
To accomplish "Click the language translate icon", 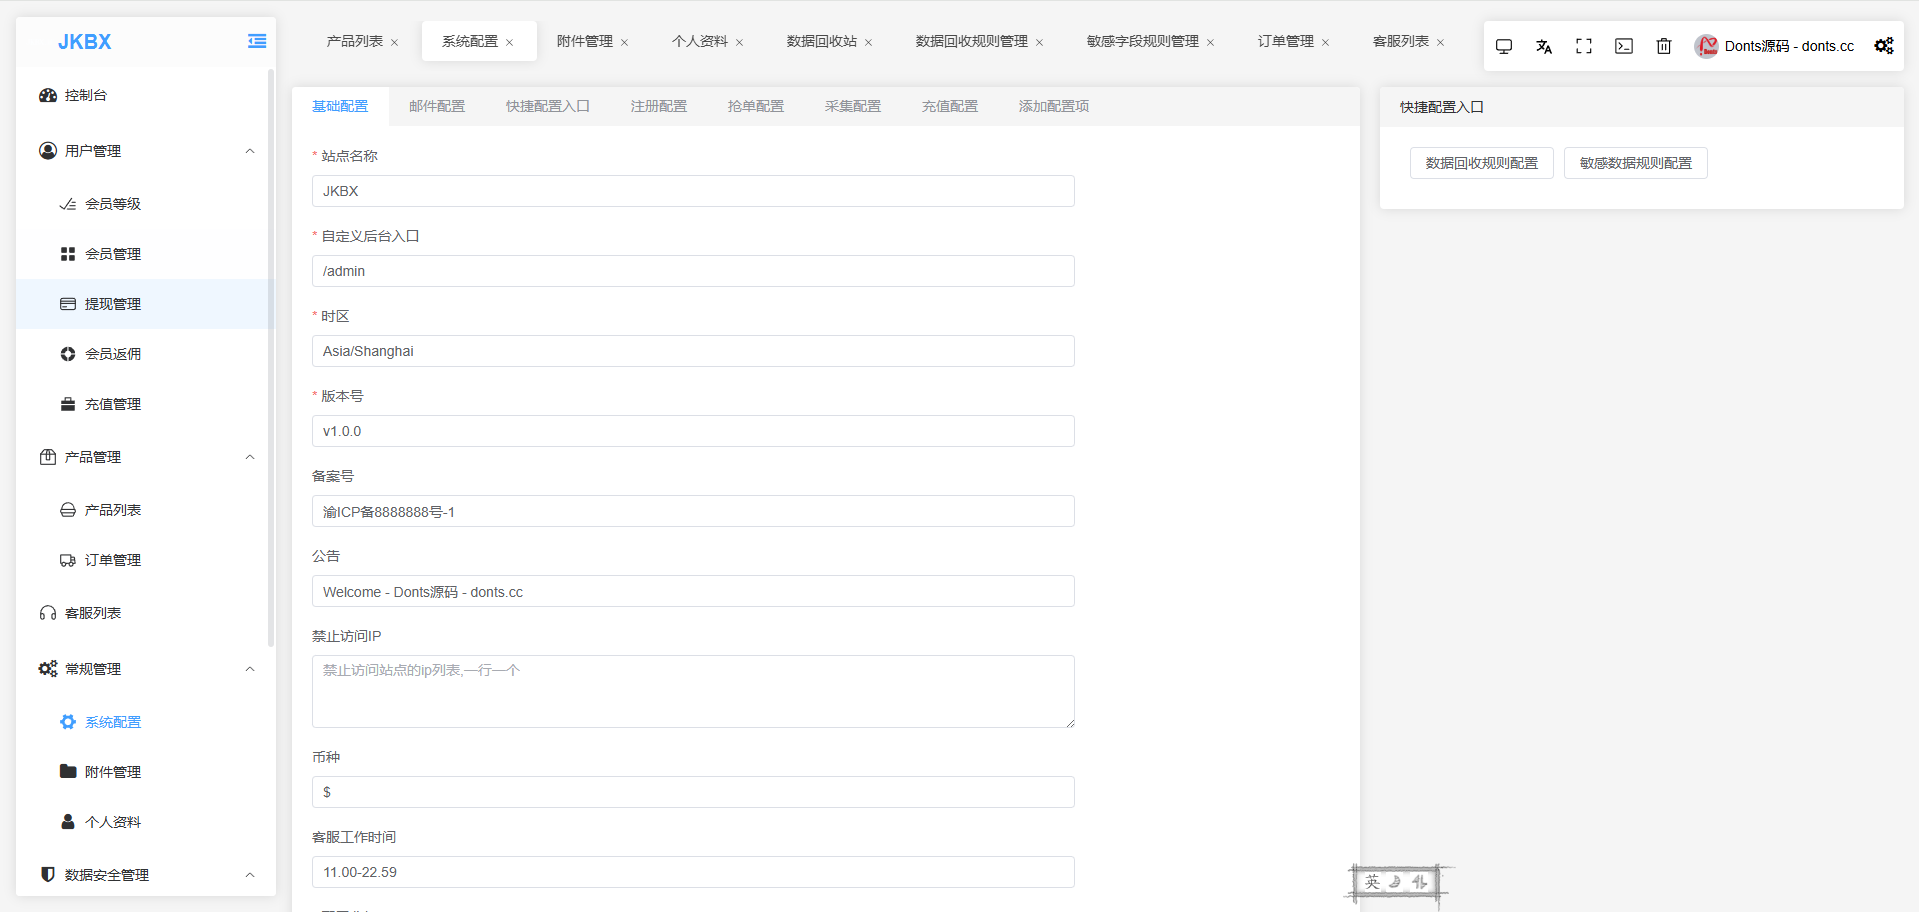I will (1544, 46).
